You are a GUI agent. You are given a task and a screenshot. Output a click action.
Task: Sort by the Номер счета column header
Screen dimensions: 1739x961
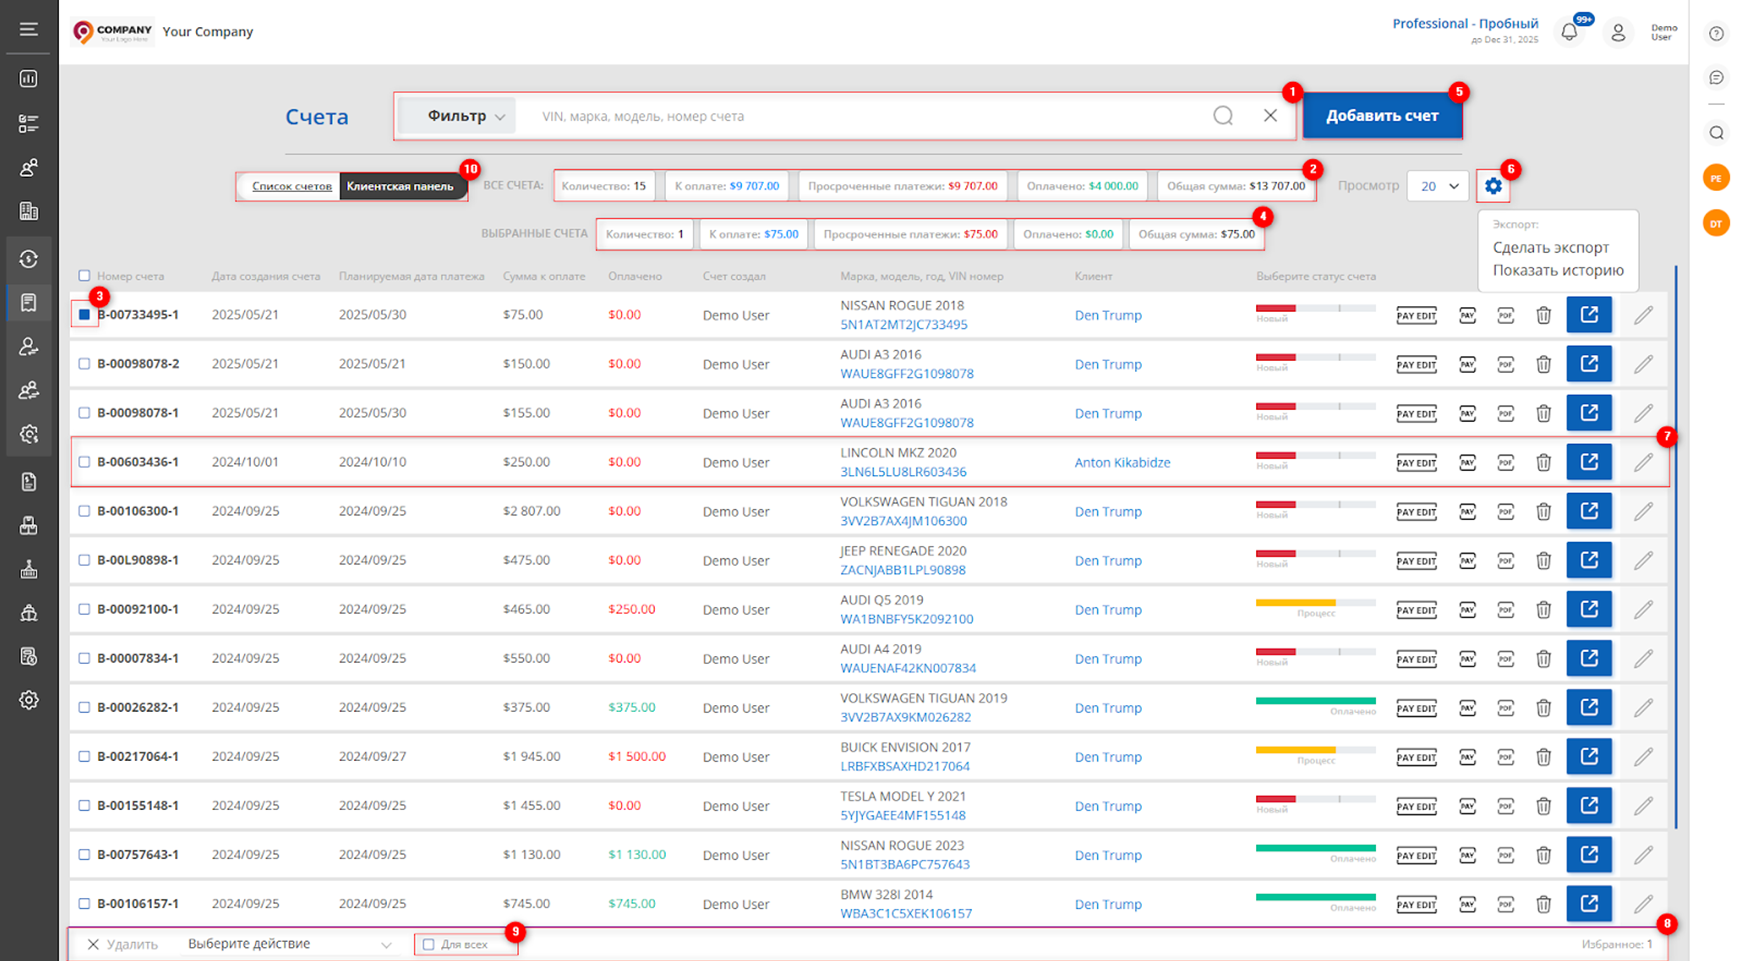tap(130, 276)
